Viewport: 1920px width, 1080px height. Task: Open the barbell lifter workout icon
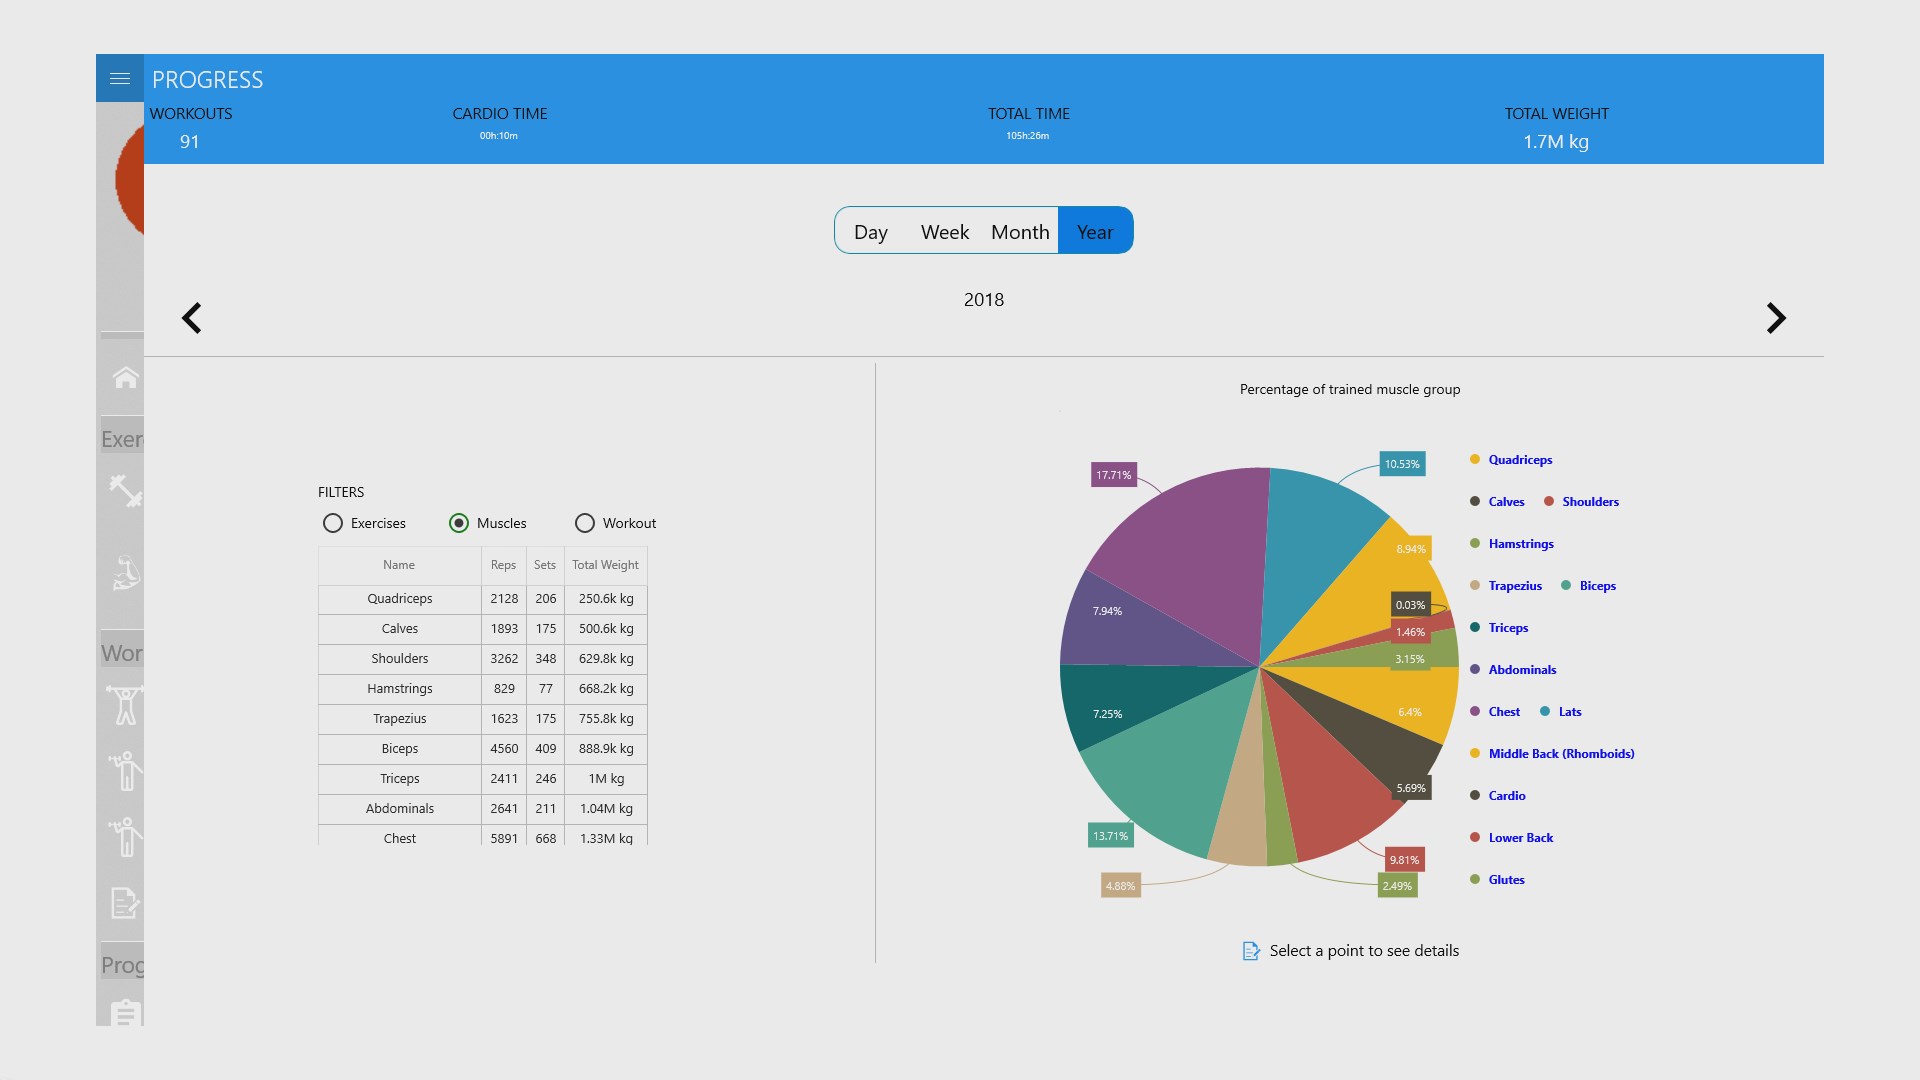(125, 705)
